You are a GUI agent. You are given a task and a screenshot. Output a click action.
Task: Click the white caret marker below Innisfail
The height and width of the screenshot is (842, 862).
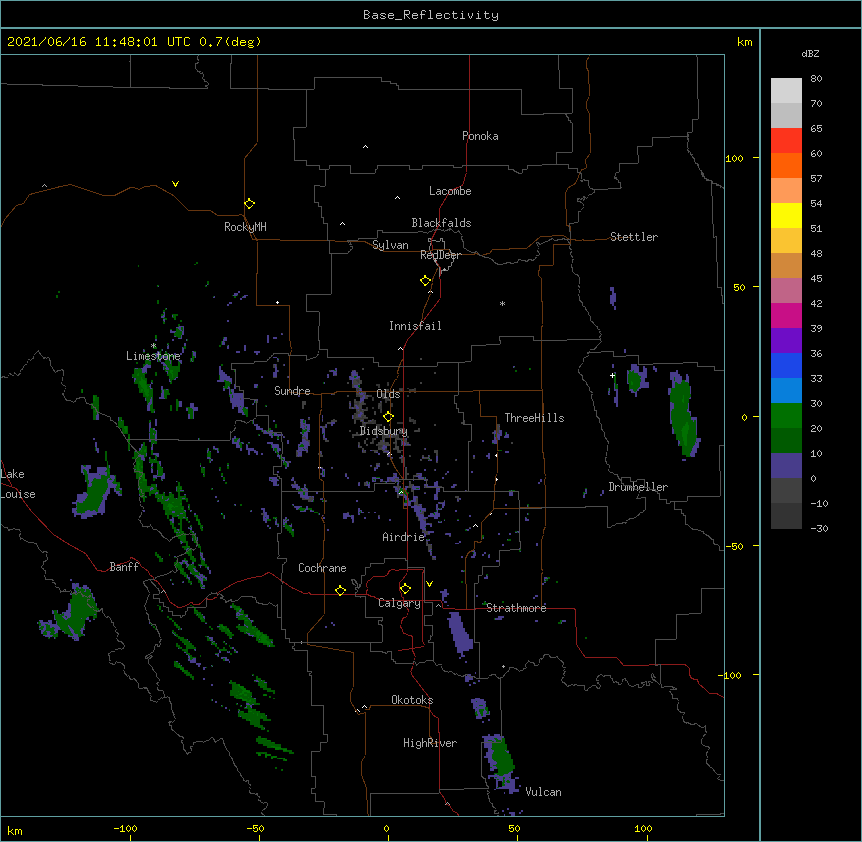pos(400,348)
